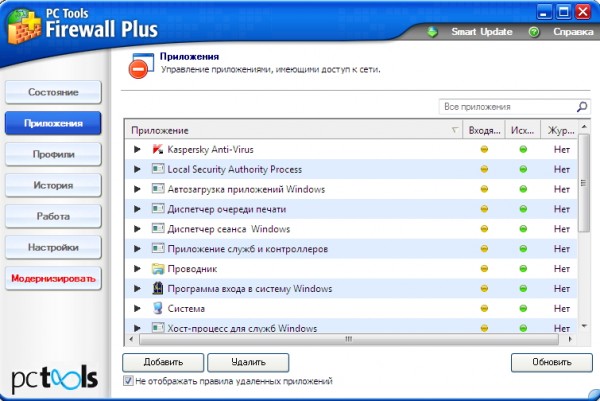600x401 pixels.
Task: Sort by the Приложение column header
Action: coord(293,130)
